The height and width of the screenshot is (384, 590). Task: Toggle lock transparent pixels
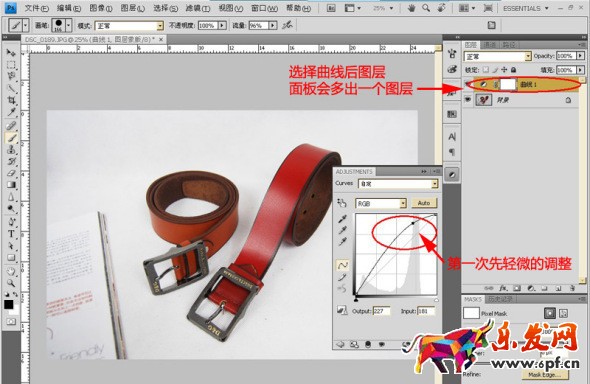coord(486,70)
